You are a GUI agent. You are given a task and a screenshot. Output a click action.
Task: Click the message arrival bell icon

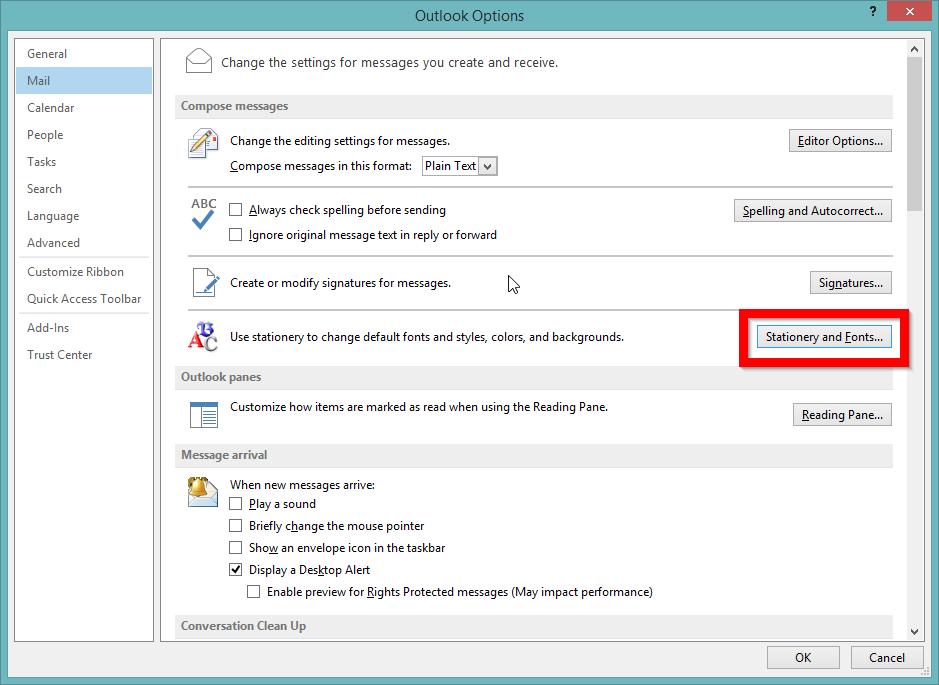[202, 490]
